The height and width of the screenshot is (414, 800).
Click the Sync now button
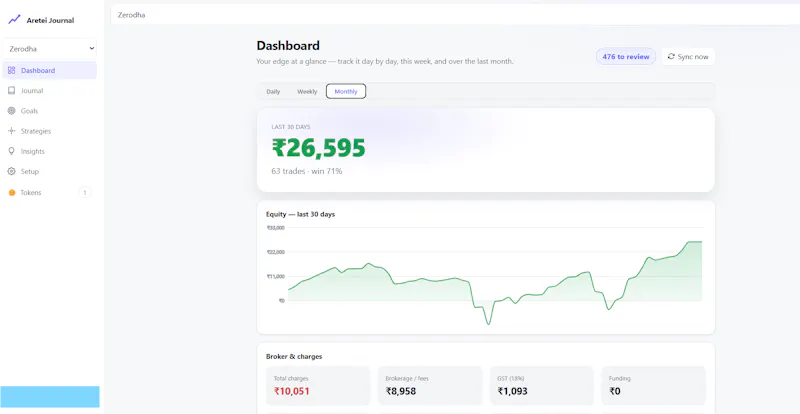(688, 57)
